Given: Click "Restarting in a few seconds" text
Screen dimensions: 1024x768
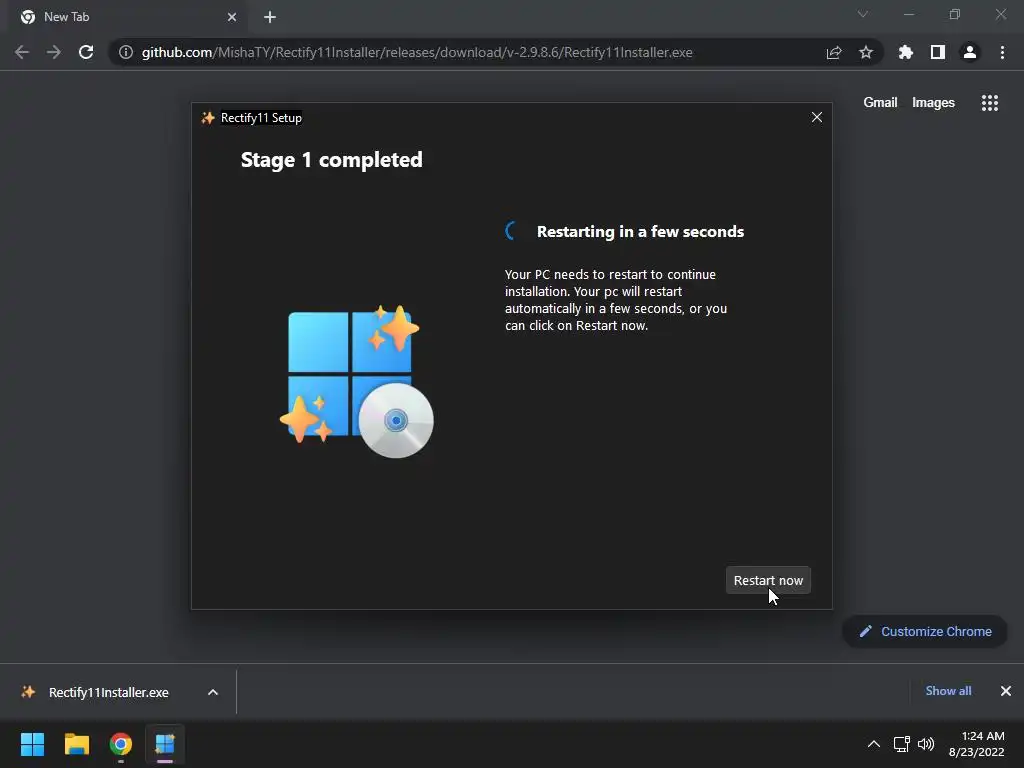Looking at the screenshot, I should 640,231.
